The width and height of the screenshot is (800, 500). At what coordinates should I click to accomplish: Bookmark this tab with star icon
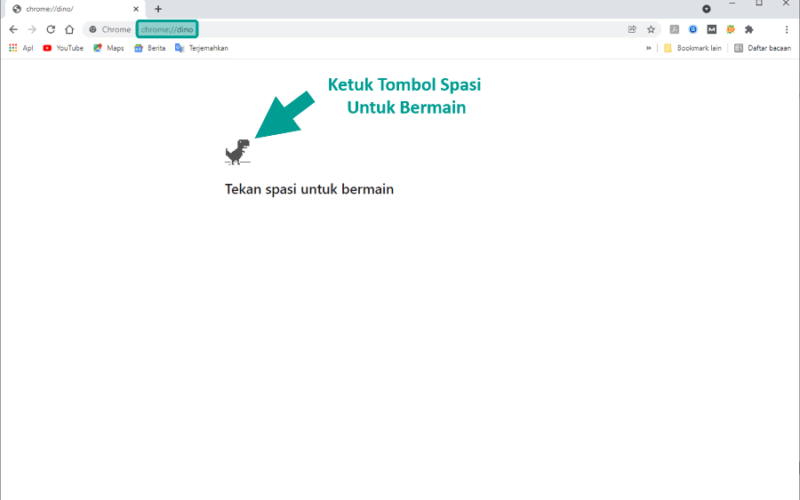pos(651,30)
